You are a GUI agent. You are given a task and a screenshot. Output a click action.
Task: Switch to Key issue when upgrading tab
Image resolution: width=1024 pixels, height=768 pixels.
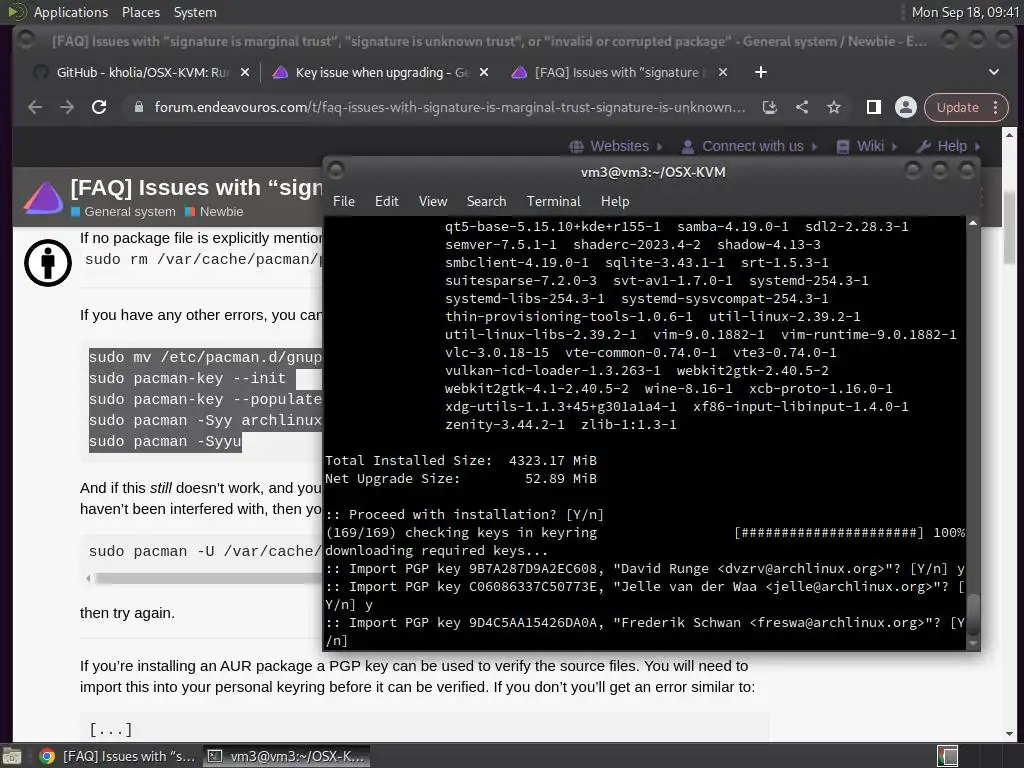point(382,72)
